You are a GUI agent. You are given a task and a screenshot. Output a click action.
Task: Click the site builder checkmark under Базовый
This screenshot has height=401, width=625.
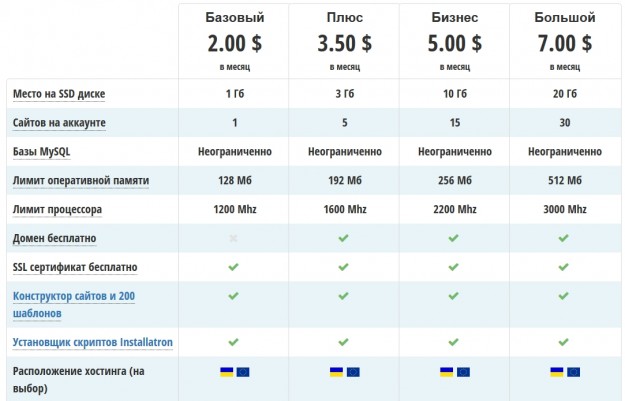(234, 297)
